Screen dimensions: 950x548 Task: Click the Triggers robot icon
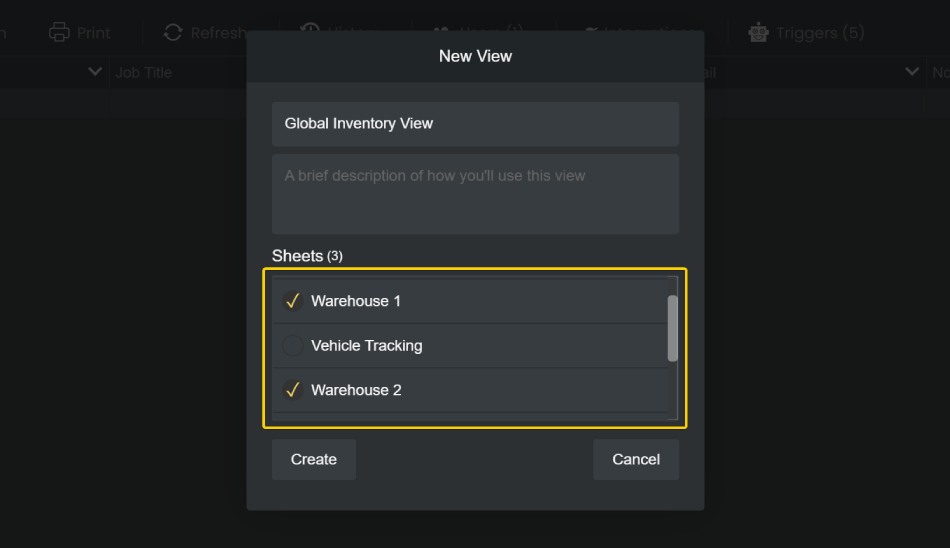[x=759, y=32]
